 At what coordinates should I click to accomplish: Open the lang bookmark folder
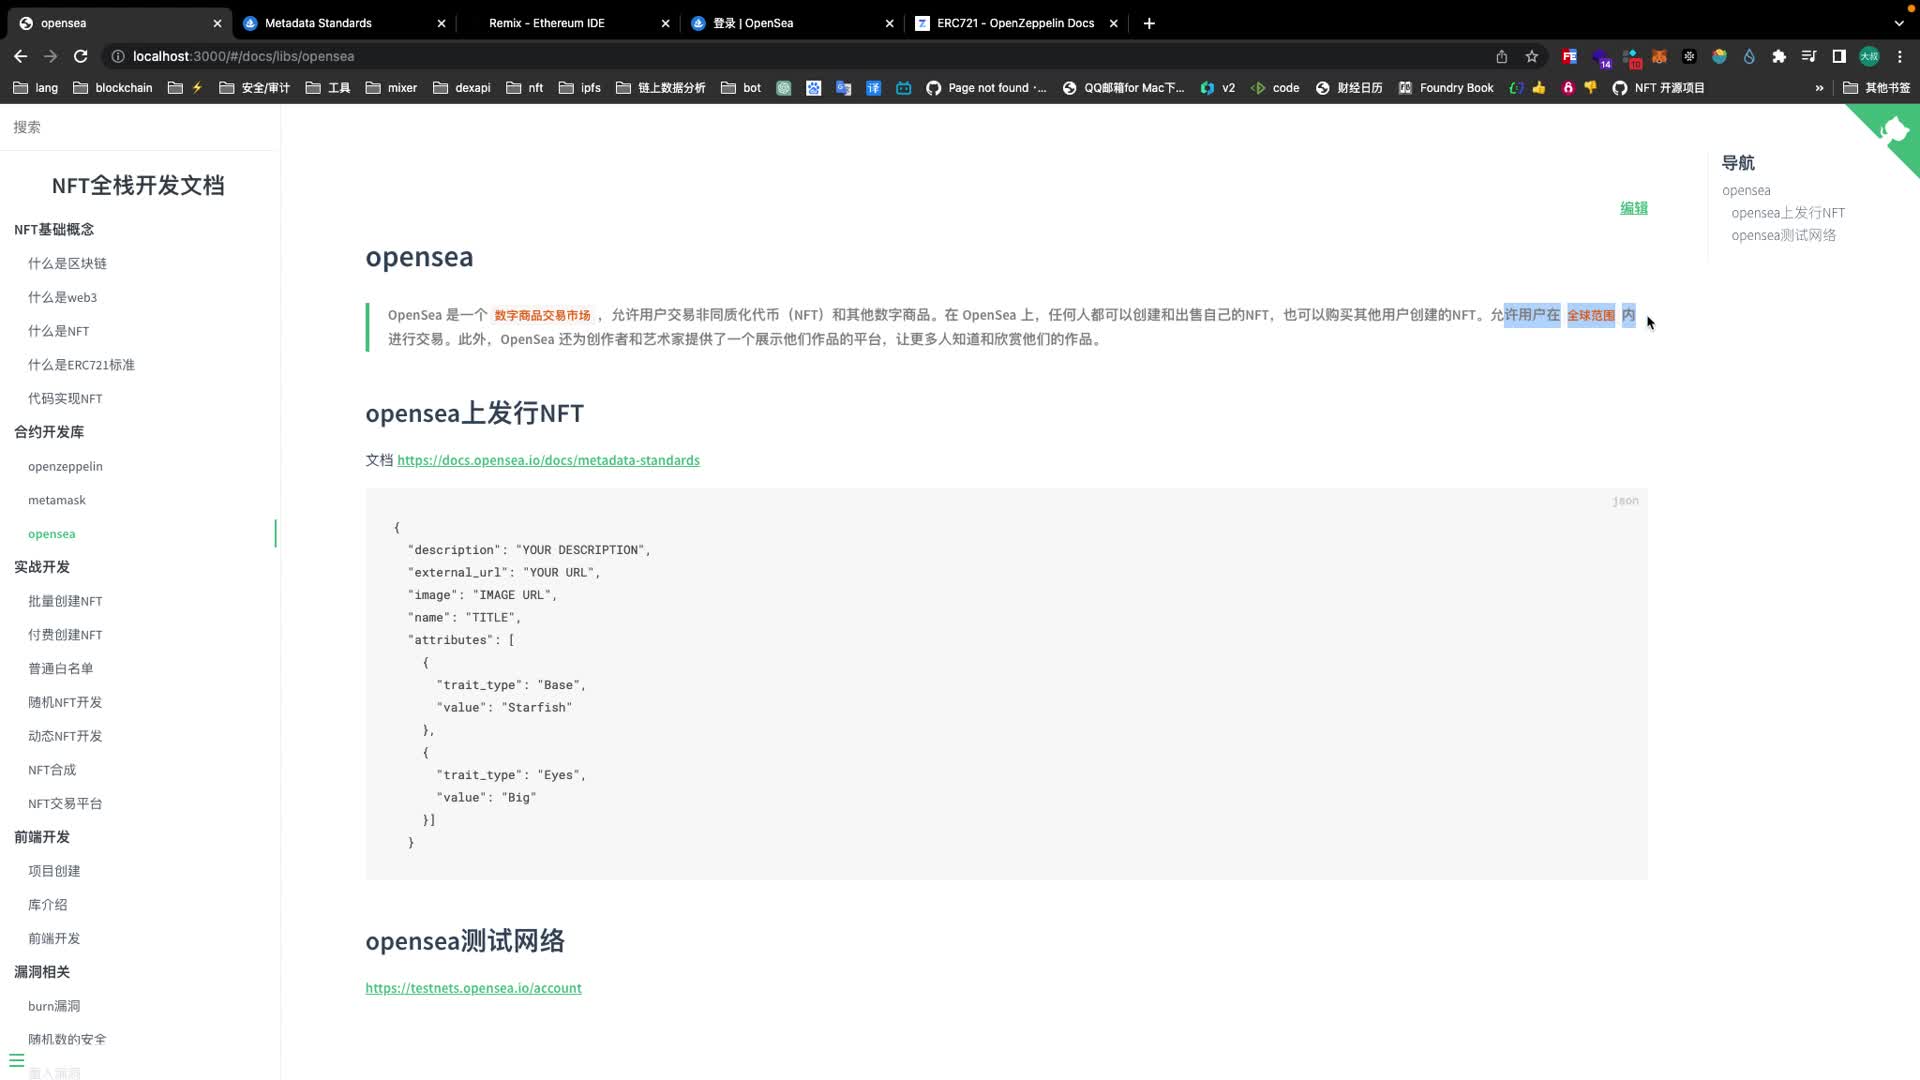35,88
